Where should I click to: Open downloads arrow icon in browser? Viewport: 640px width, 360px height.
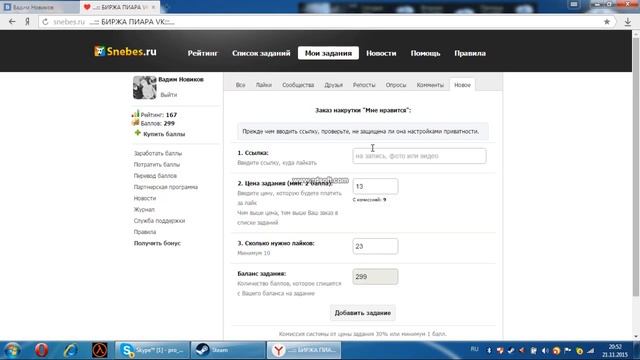point(628,22)
